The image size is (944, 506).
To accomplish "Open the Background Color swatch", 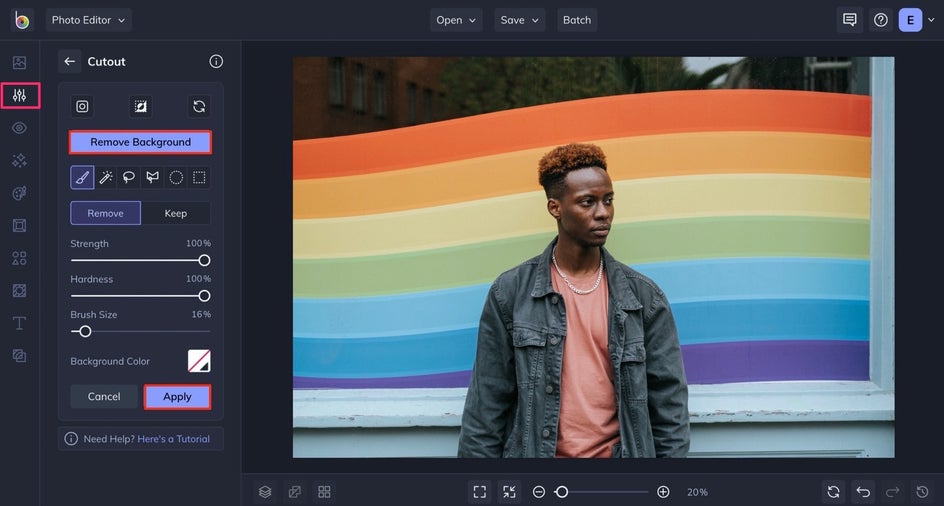I will pos(199,361).
